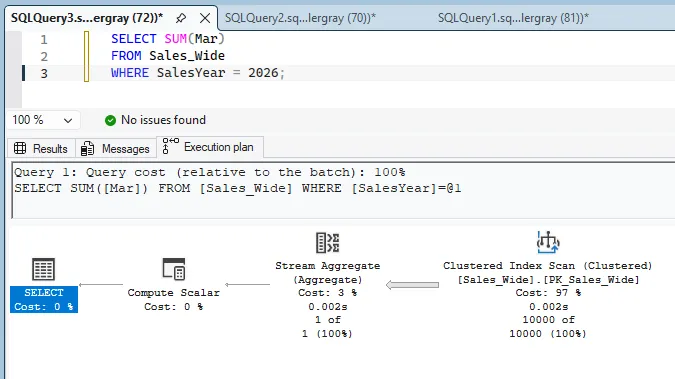The image size is (675, 379).
Task: Select the SELECT operator icon in plan
Action: pyautogui.click(x=43, y=270)
